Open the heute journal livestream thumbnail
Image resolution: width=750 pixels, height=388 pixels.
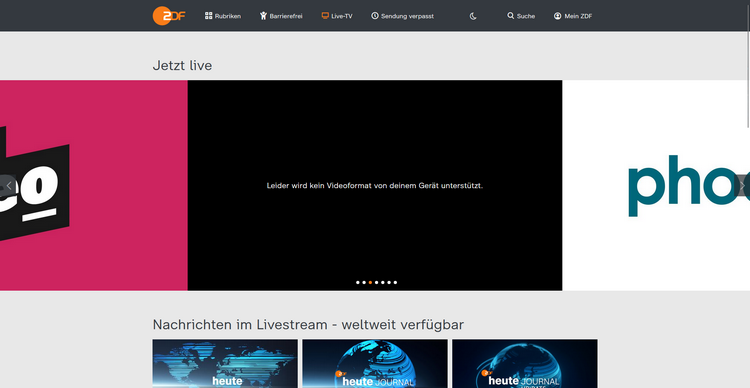(x=375, y=364)
